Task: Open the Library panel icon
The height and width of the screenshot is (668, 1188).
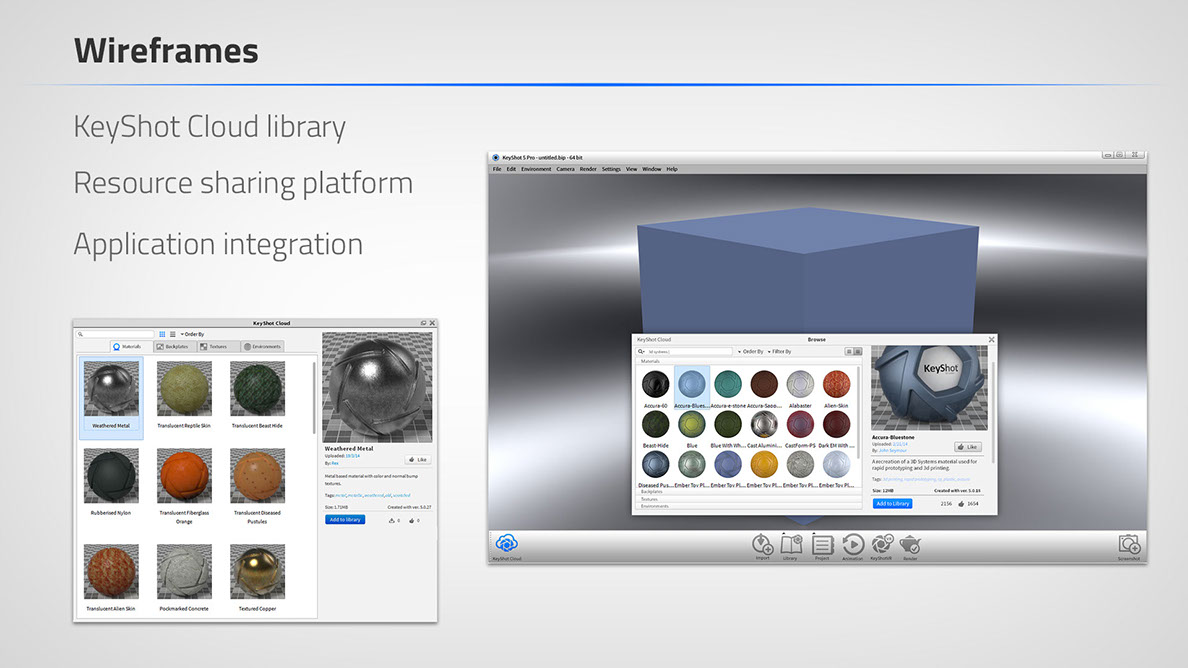Action: [x=791, y=544]
